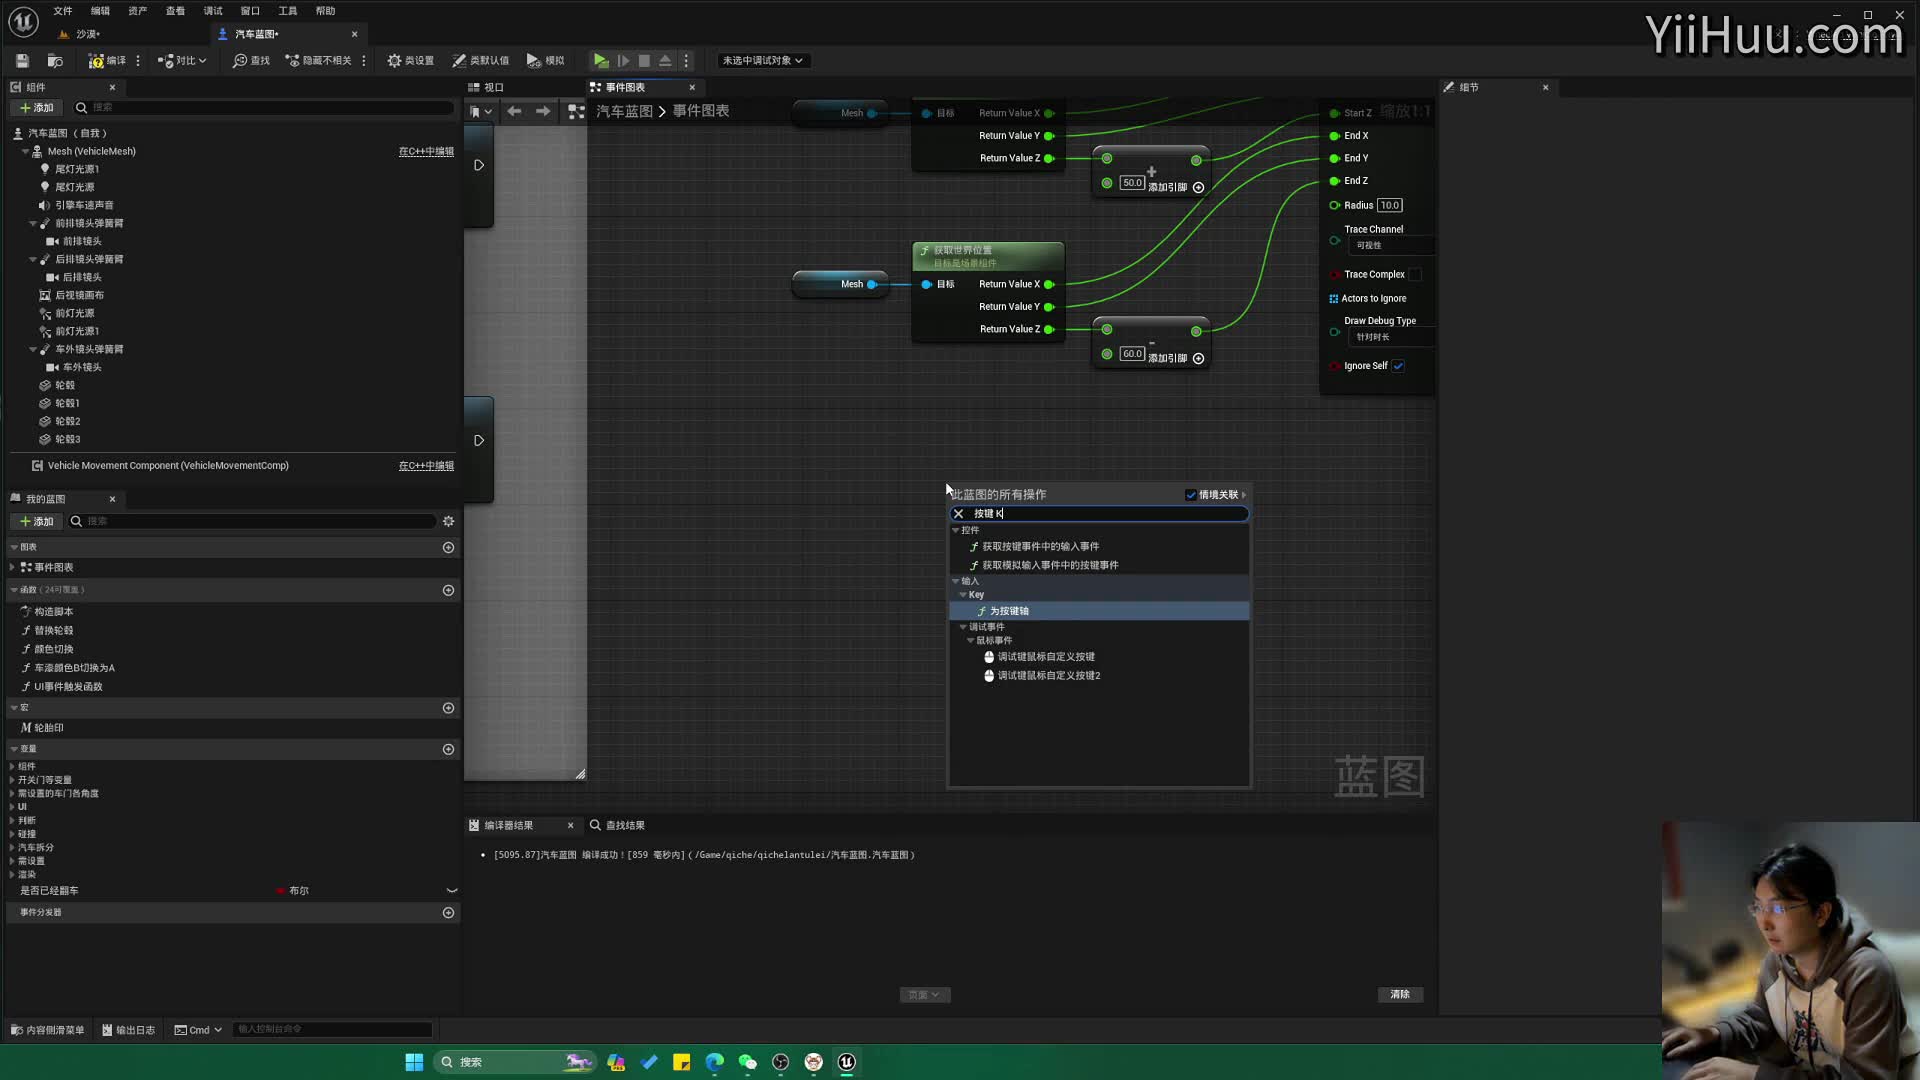
Task: Click the 清除 button in compiler results
Action: pyautogui.click(x=1400, y=995)
